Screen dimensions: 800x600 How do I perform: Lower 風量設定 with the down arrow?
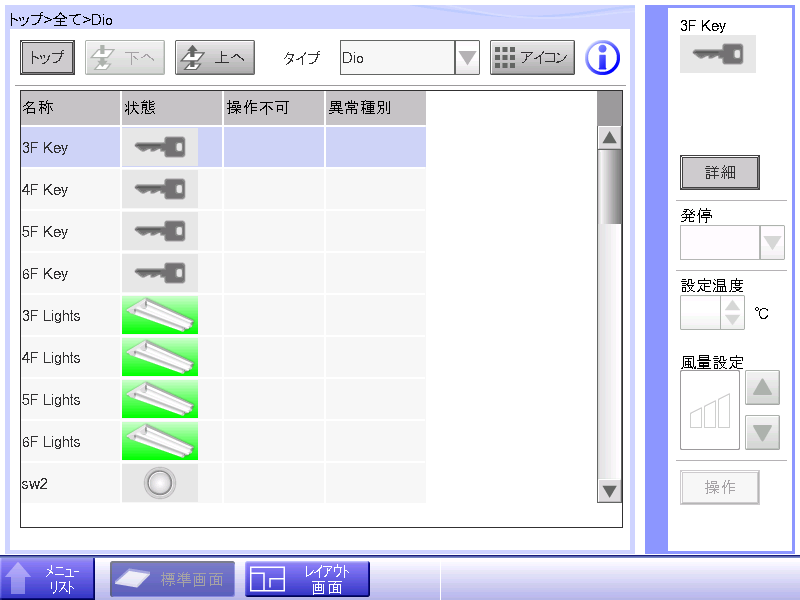(x=762, y=433)
